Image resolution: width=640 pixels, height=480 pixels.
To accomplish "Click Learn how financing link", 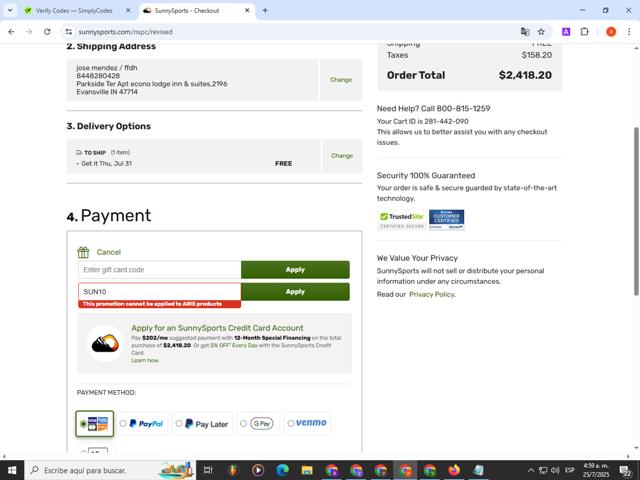I will pyautogui.click(x=145, y=360).
